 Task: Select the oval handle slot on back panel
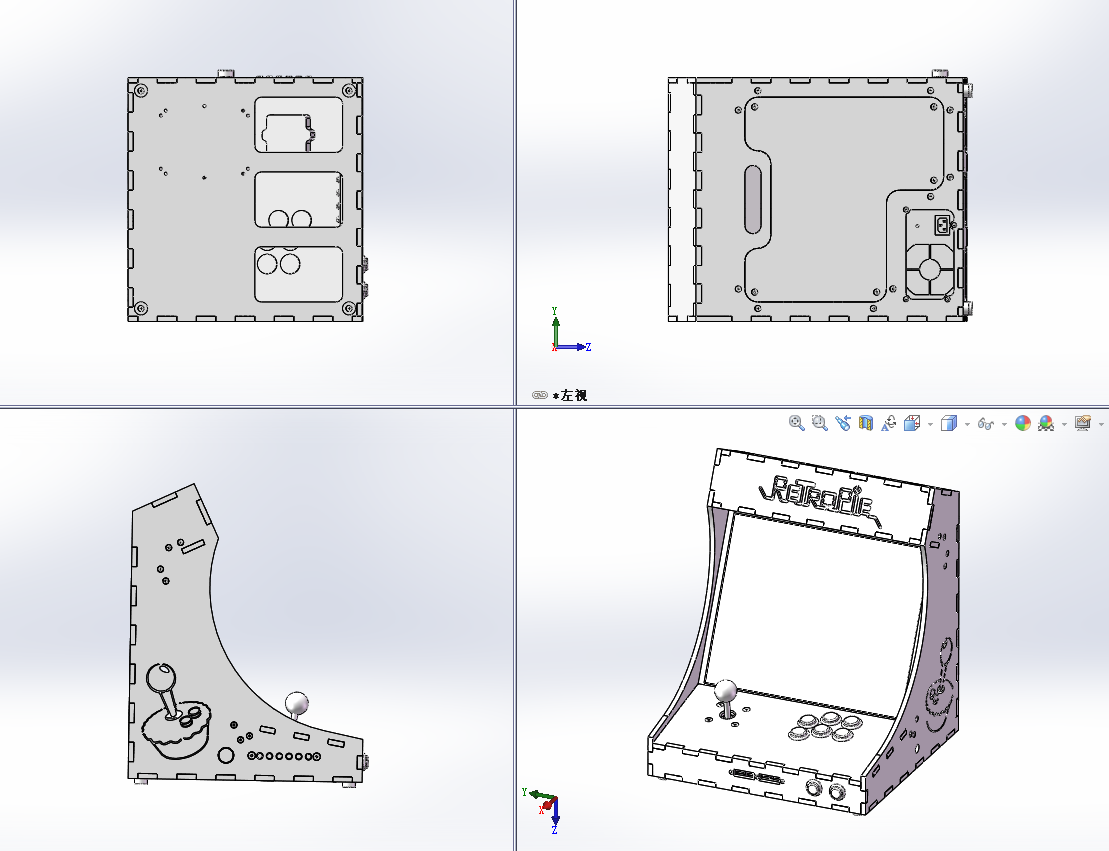753,200
